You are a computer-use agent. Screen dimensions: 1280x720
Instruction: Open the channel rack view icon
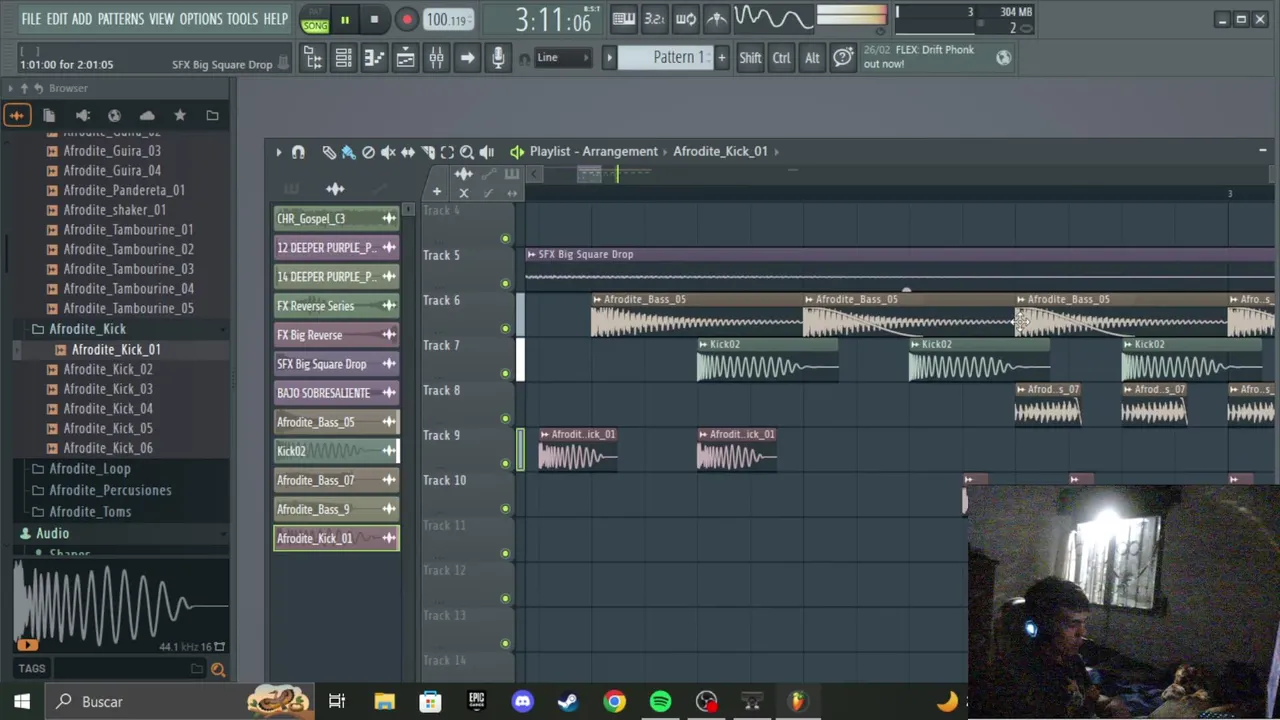[343, 58]
